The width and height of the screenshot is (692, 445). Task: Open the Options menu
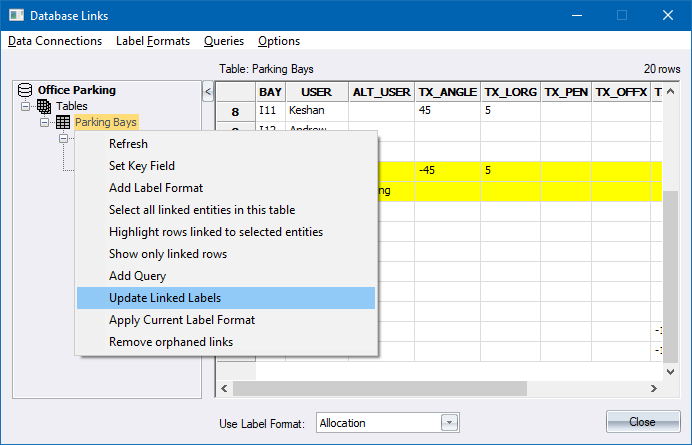click(279, 41)
